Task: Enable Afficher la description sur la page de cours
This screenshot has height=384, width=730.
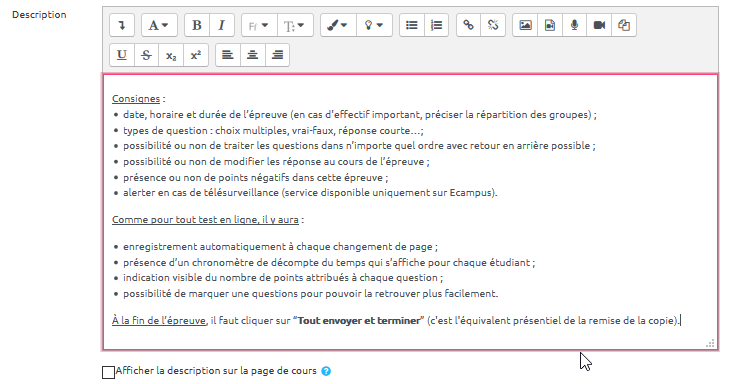Action: 108,372
